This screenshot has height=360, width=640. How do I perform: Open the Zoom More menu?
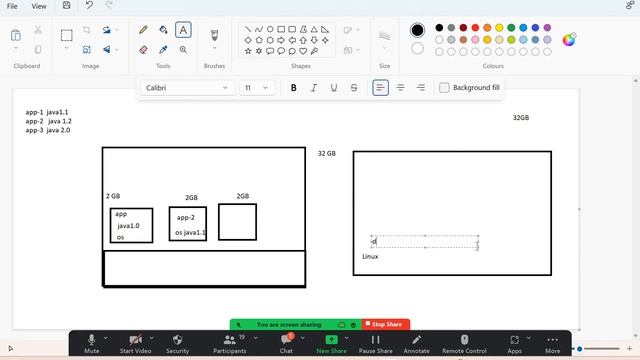552,344
